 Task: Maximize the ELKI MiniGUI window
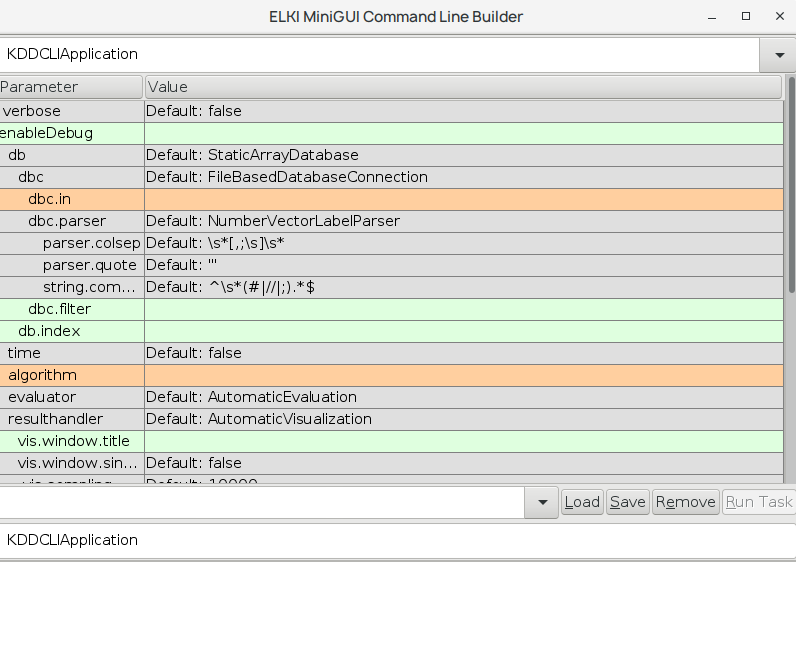click(x=745, y=16)
